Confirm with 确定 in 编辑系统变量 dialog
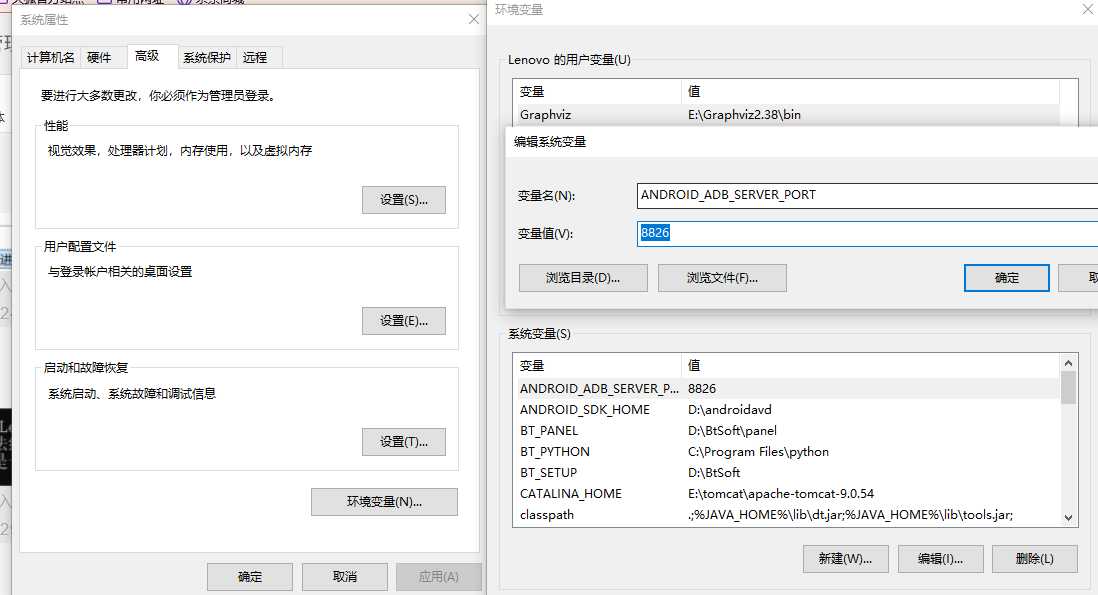The image size is (1098, 595). tap(1007, 278)
